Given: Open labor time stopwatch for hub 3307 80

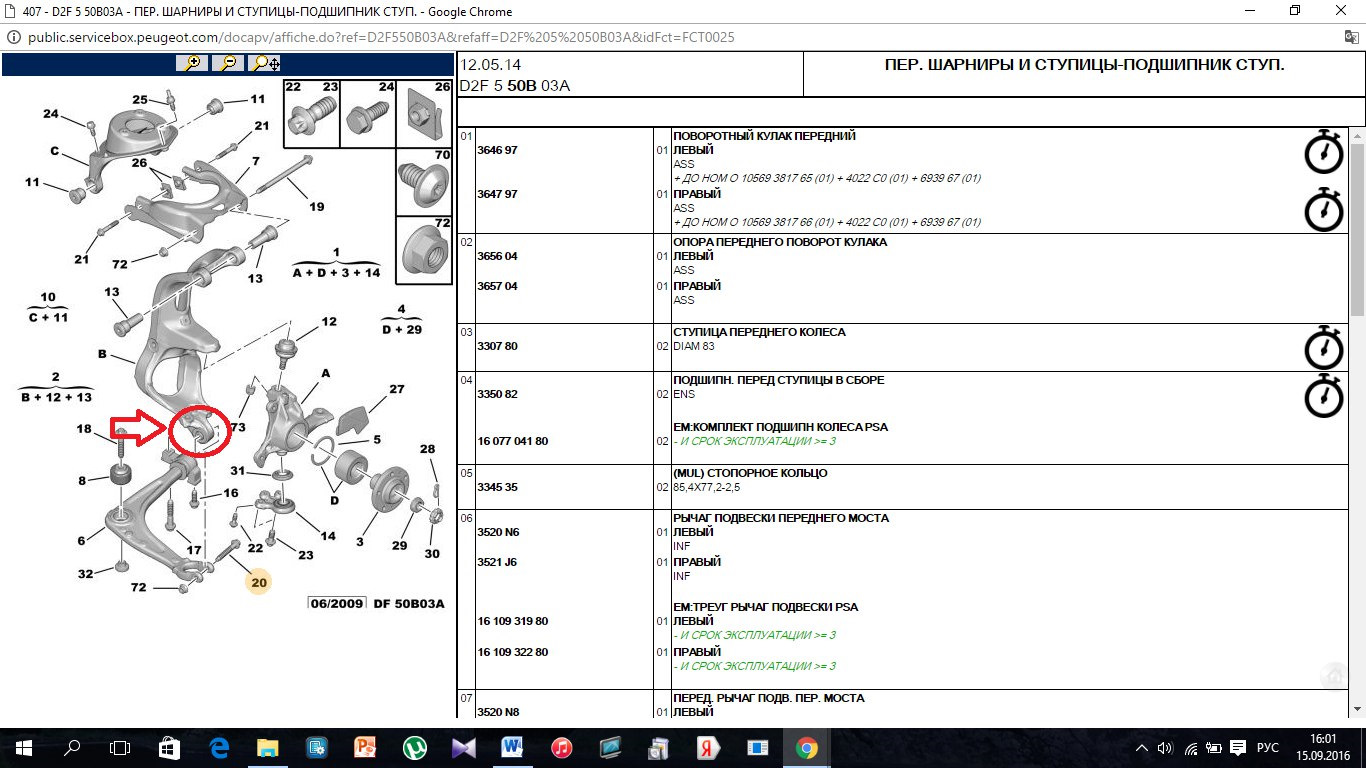Looking at the screenshot, I should pyautogui.click(x=1324, y=346).
